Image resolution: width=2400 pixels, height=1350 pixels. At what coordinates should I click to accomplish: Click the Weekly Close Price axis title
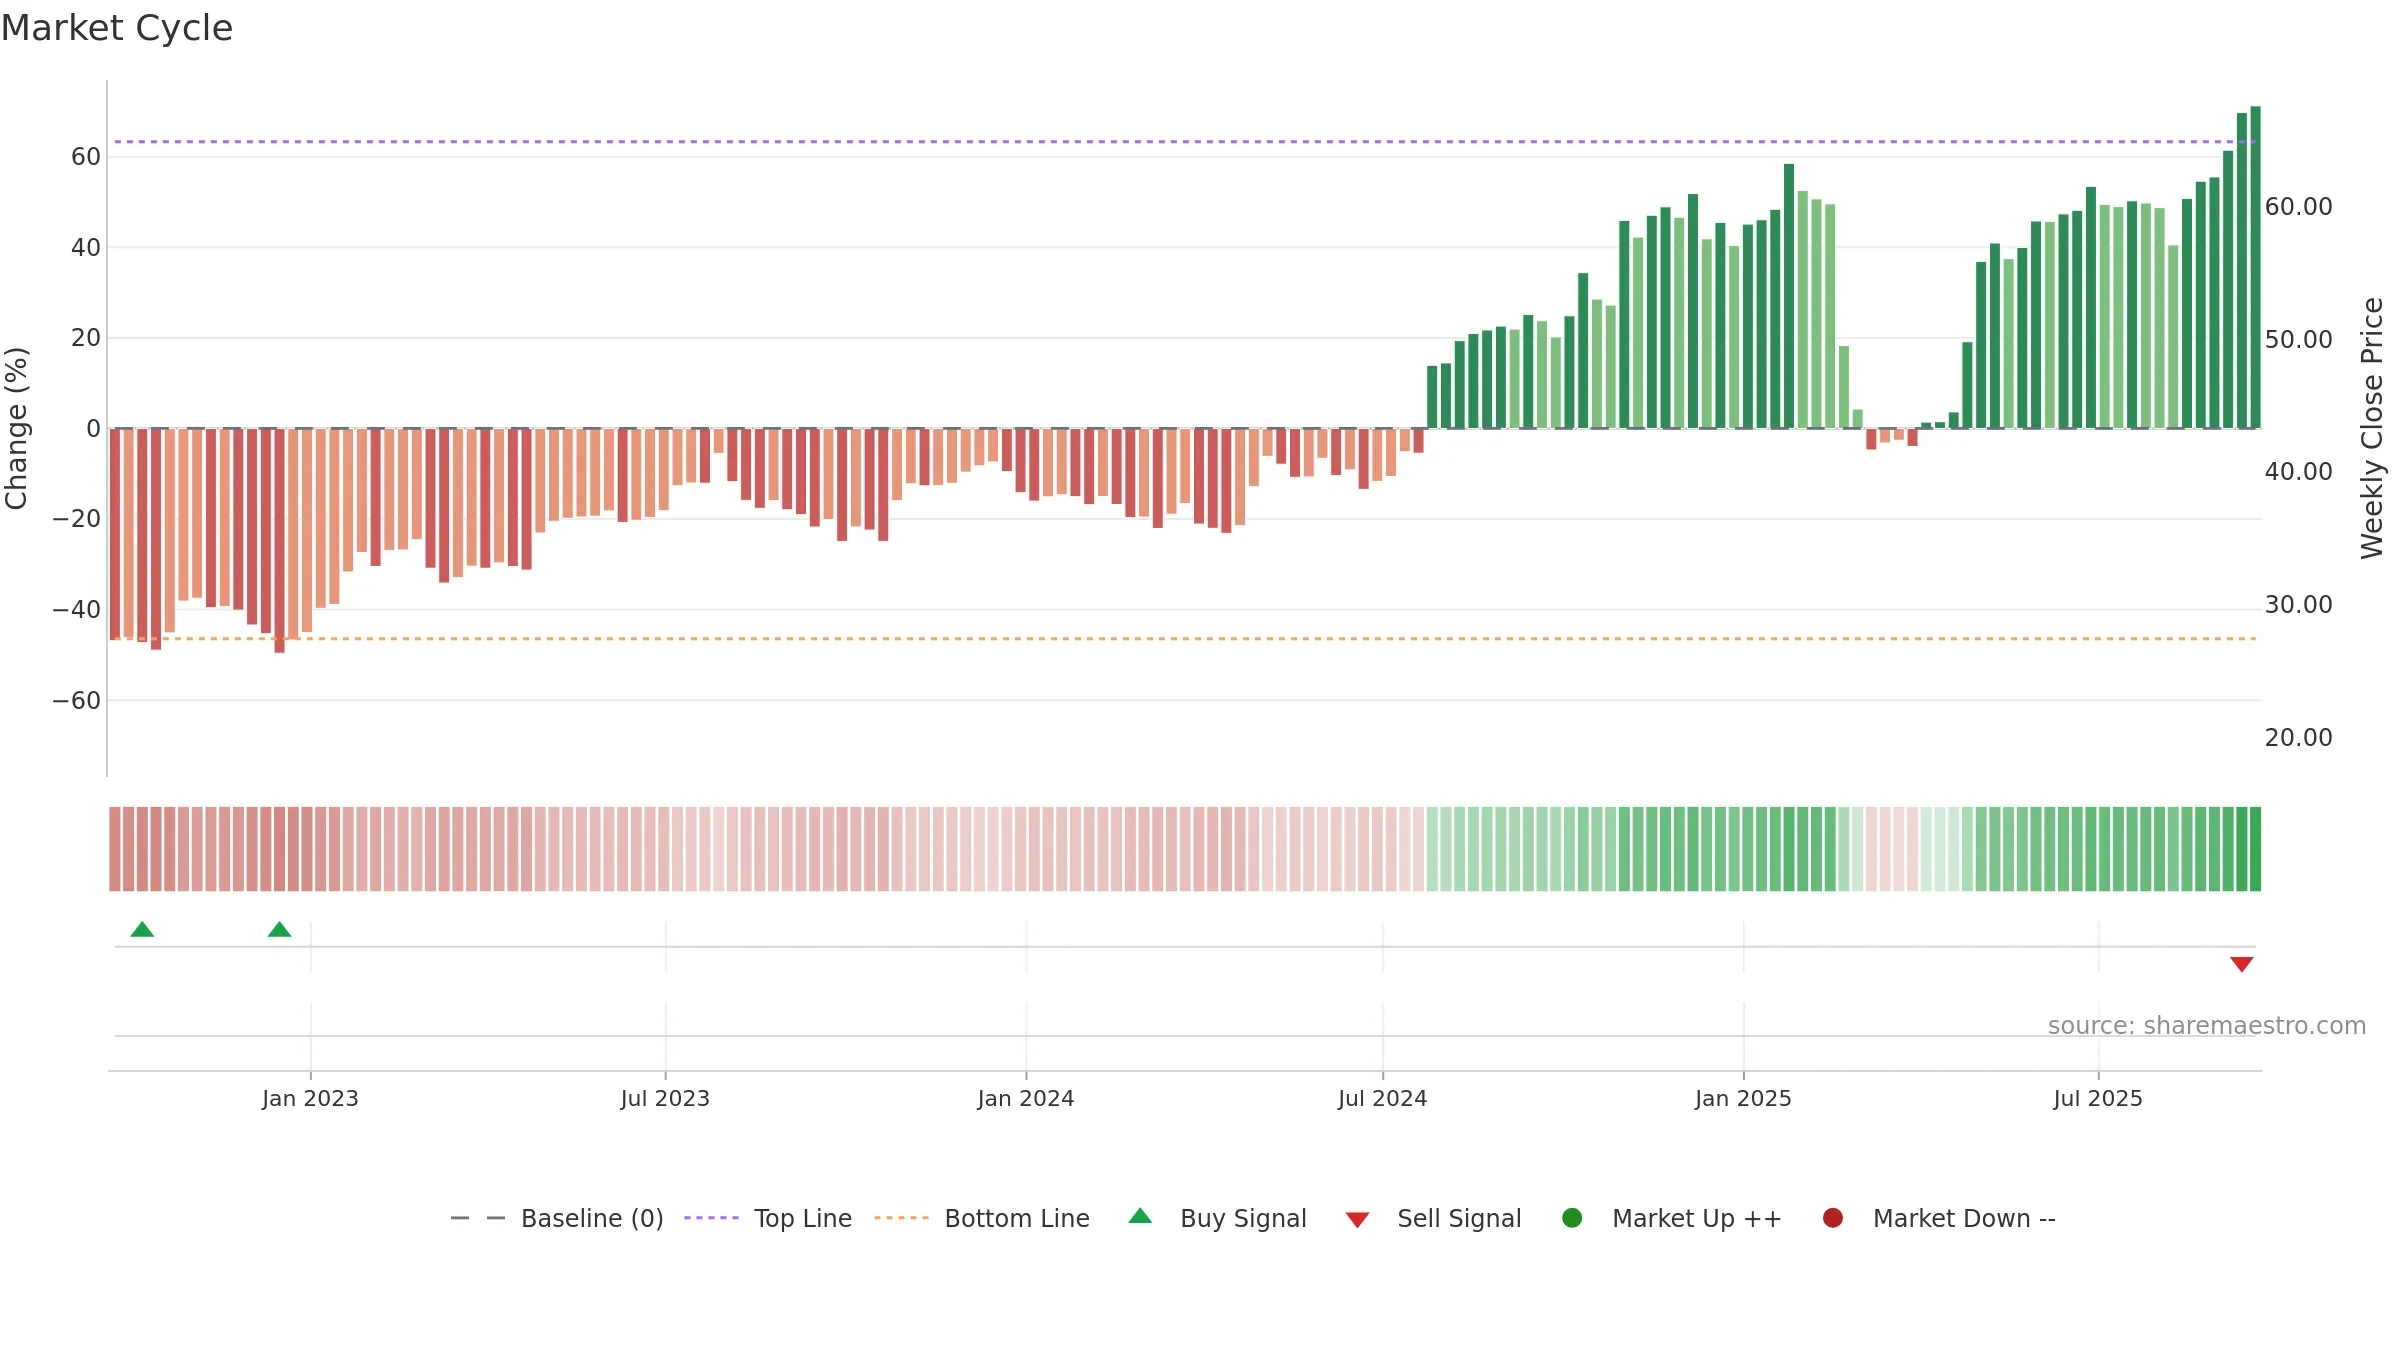point(2372,428)
